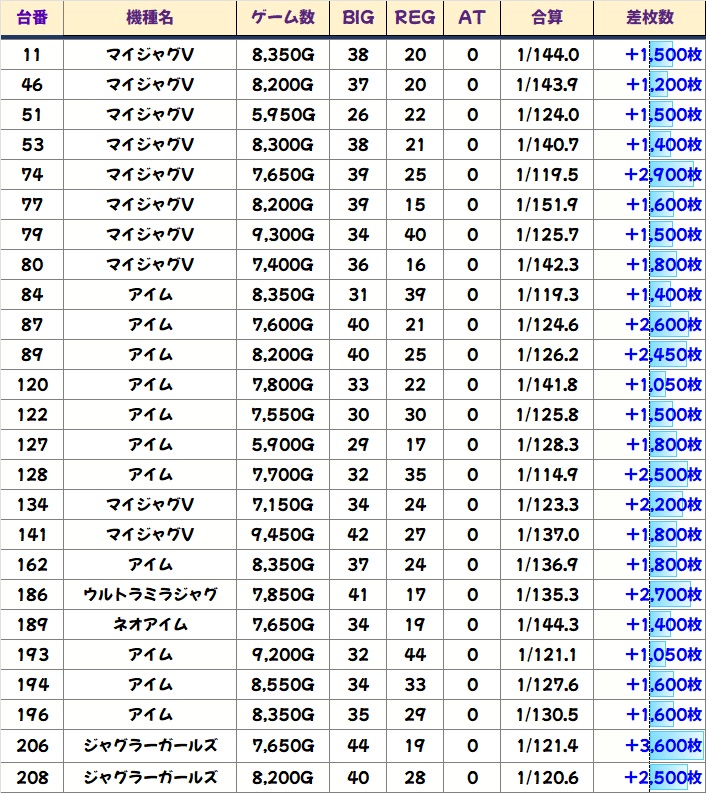The image size is (706, 793).
Task: Click the 1/124.0 combined rate cell
Action: click(x=547, y=115)
